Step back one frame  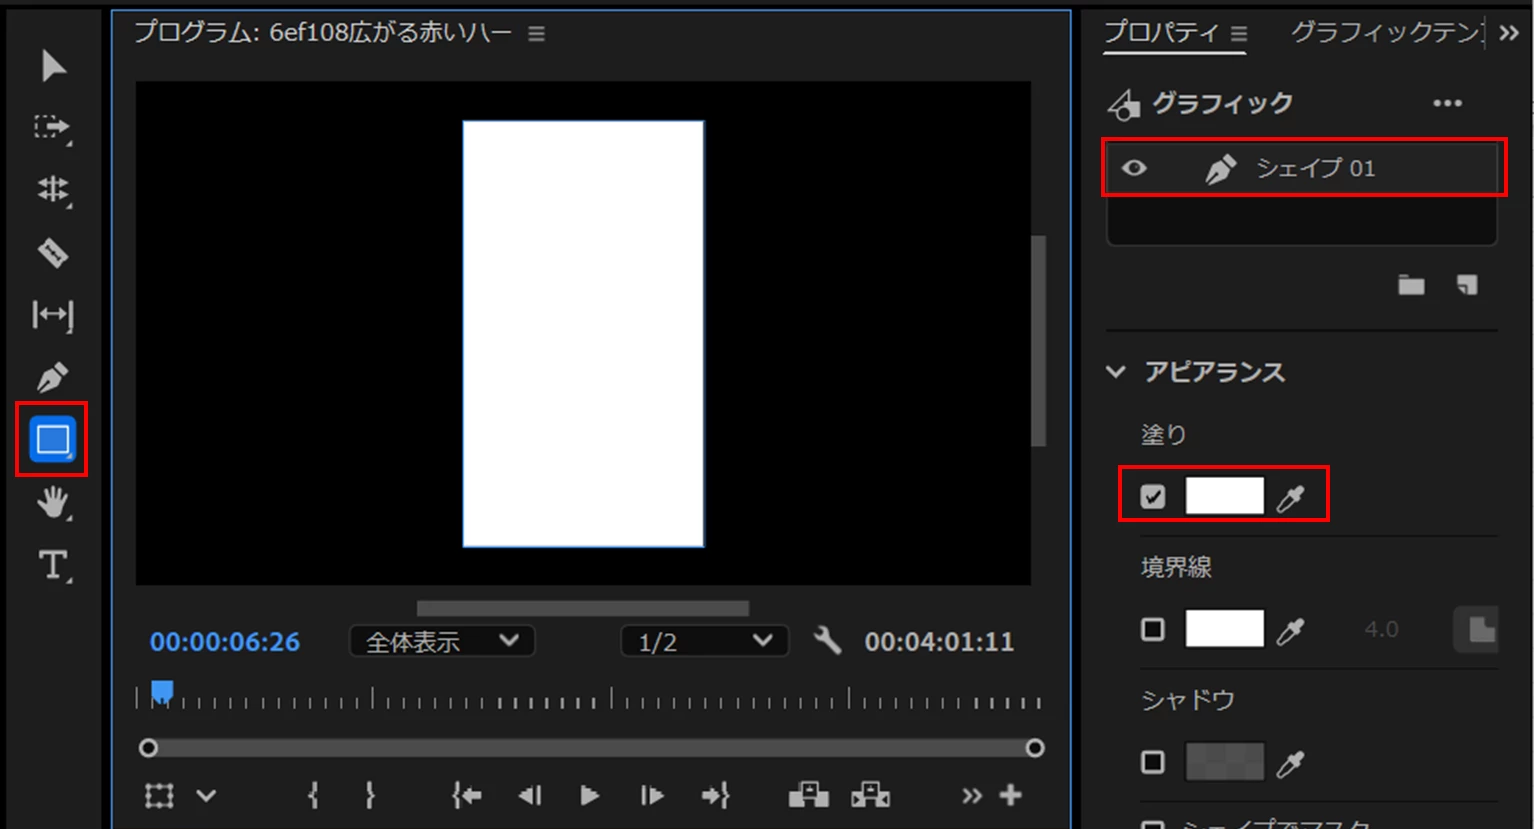pyautogui.click(x=529, y=796)
